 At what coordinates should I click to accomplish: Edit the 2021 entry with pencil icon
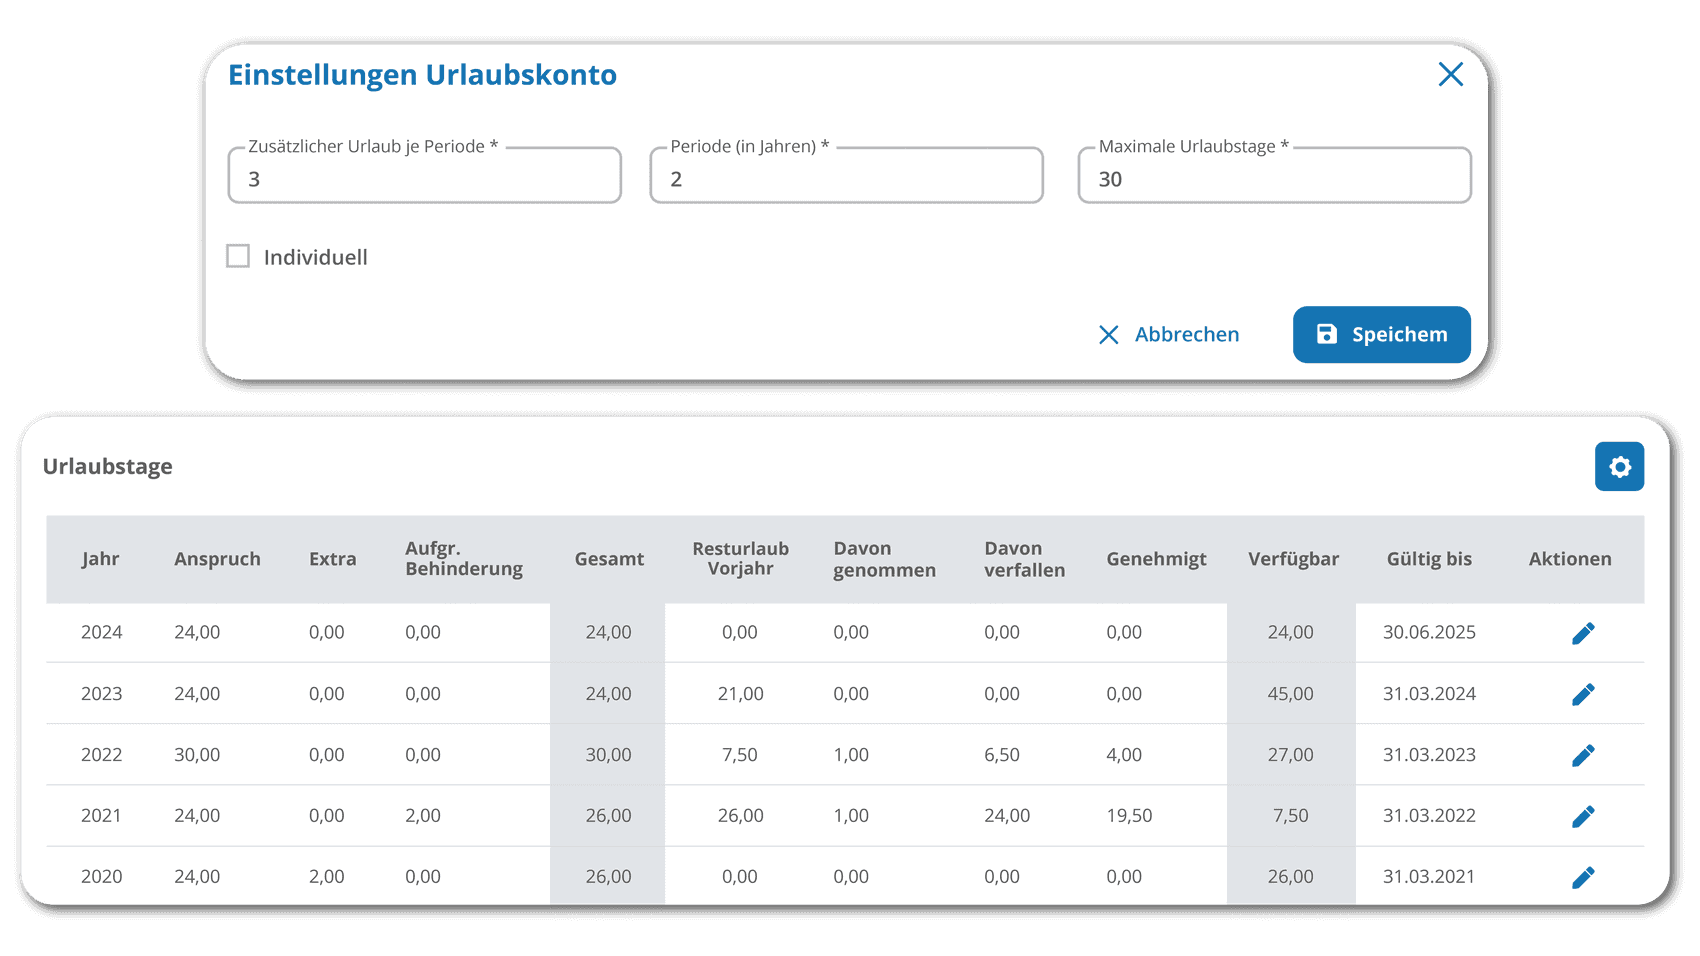pos(1584,815)
